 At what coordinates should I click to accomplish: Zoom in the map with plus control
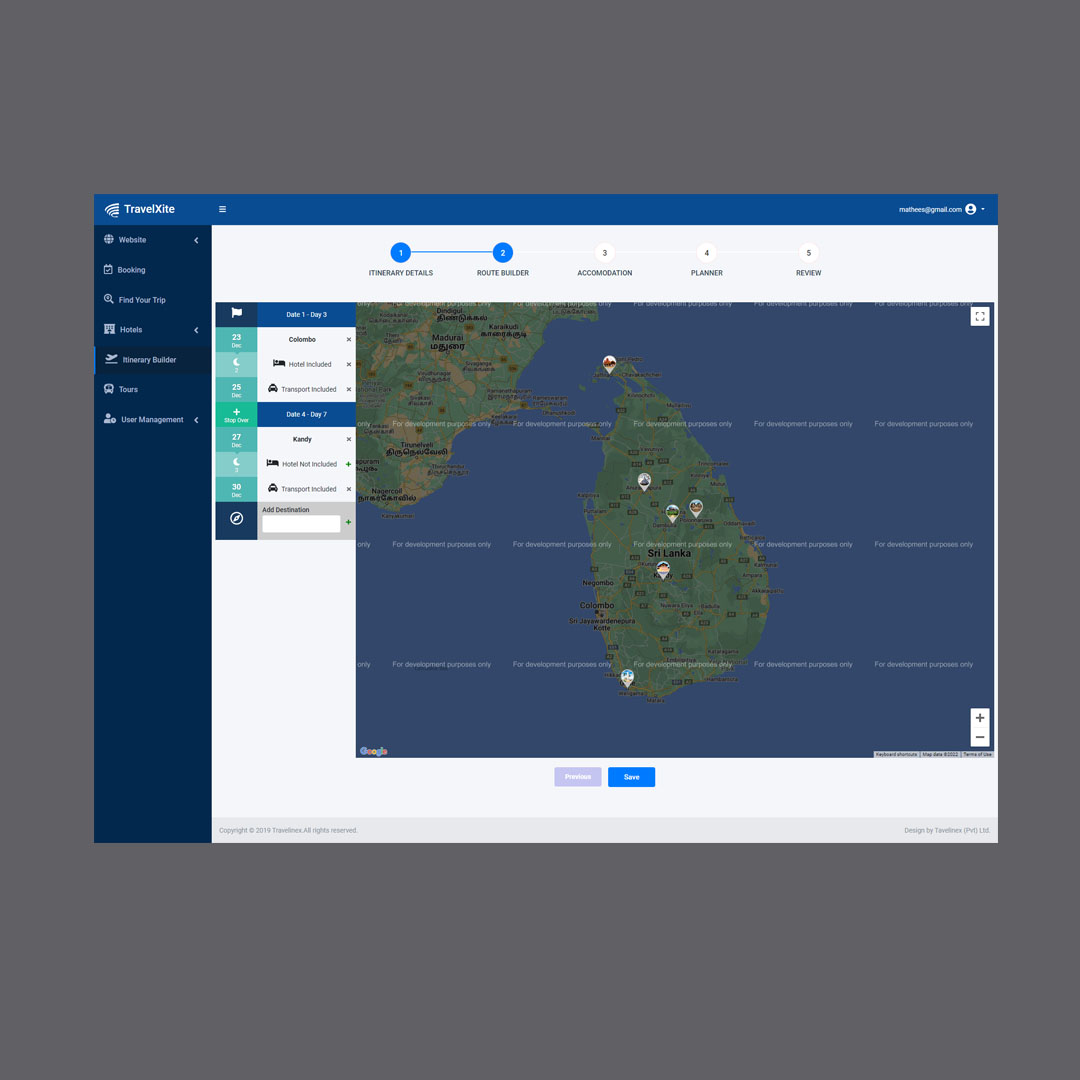pos(979,718)
